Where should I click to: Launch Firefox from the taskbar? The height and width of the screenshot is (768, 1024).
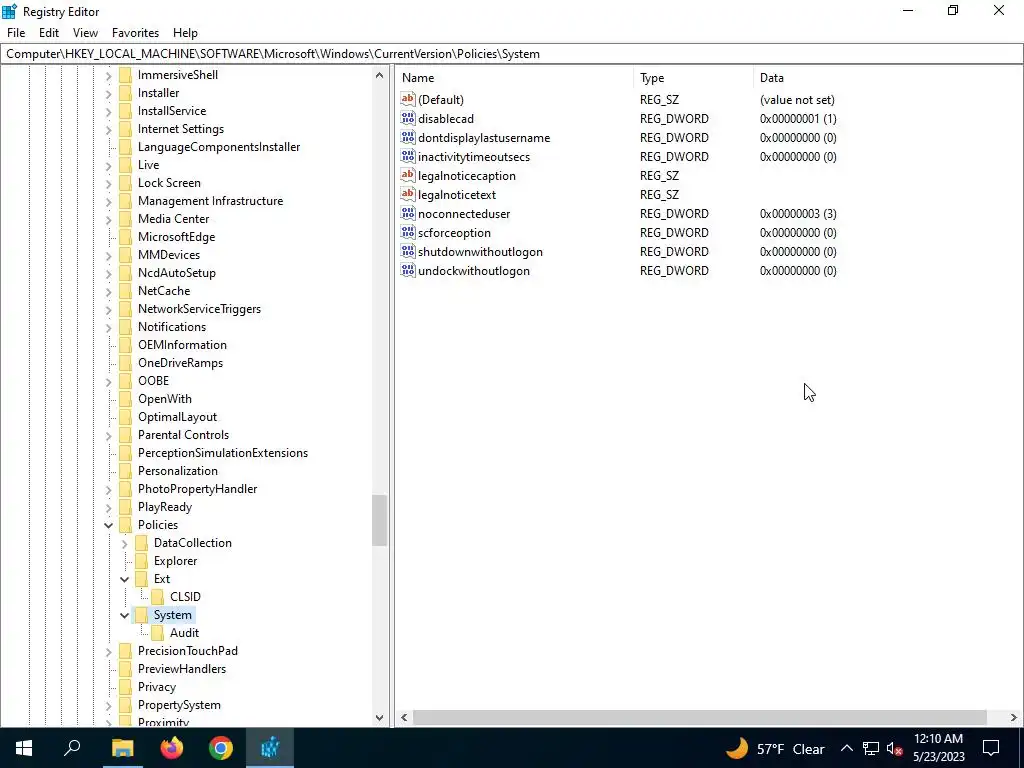172,748
